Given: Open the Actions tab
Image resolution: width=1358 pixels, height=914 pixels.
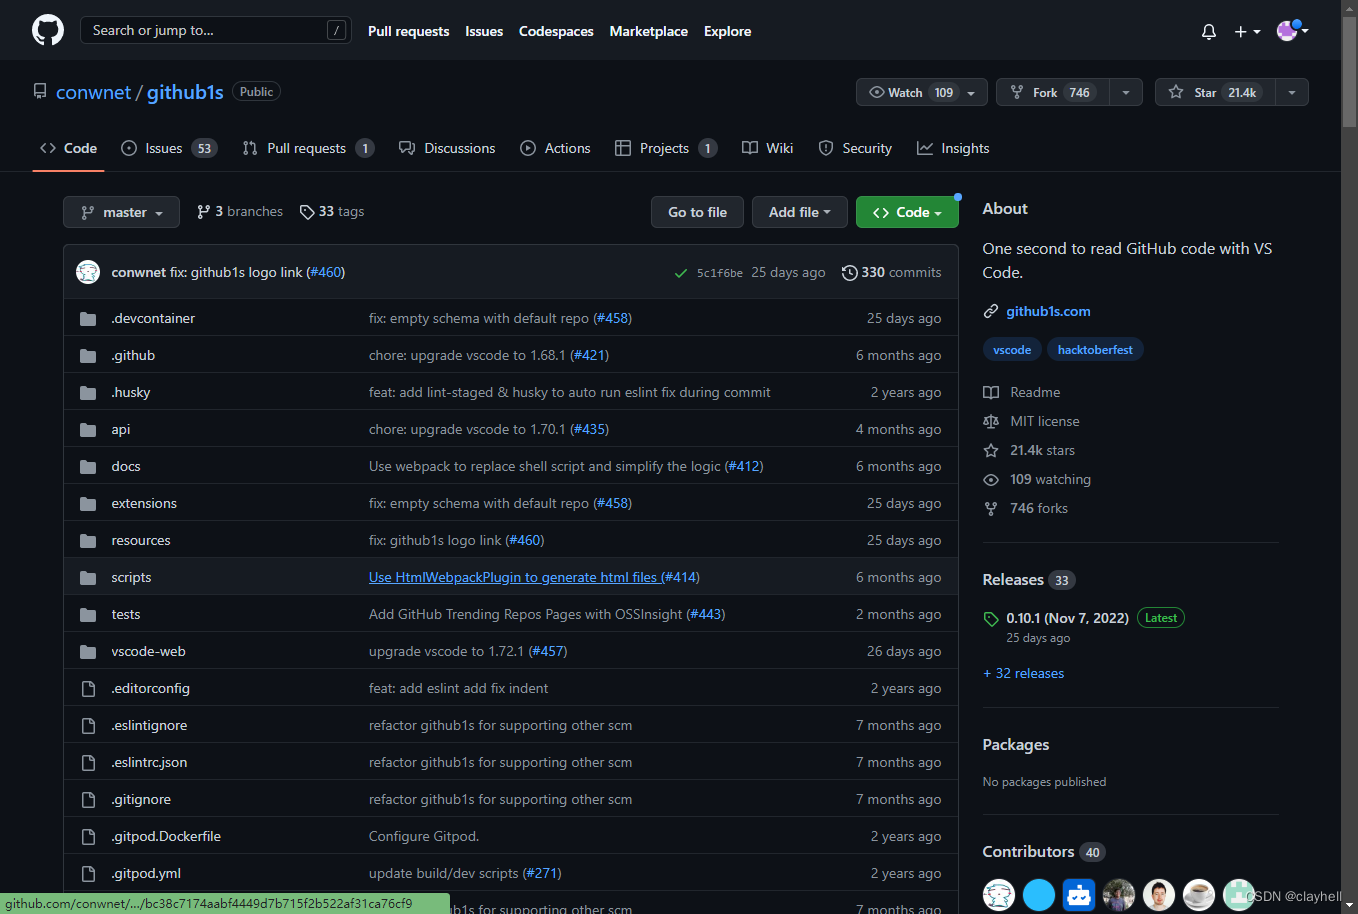Looking at the screenshot, I should click(x=555, y=148).
